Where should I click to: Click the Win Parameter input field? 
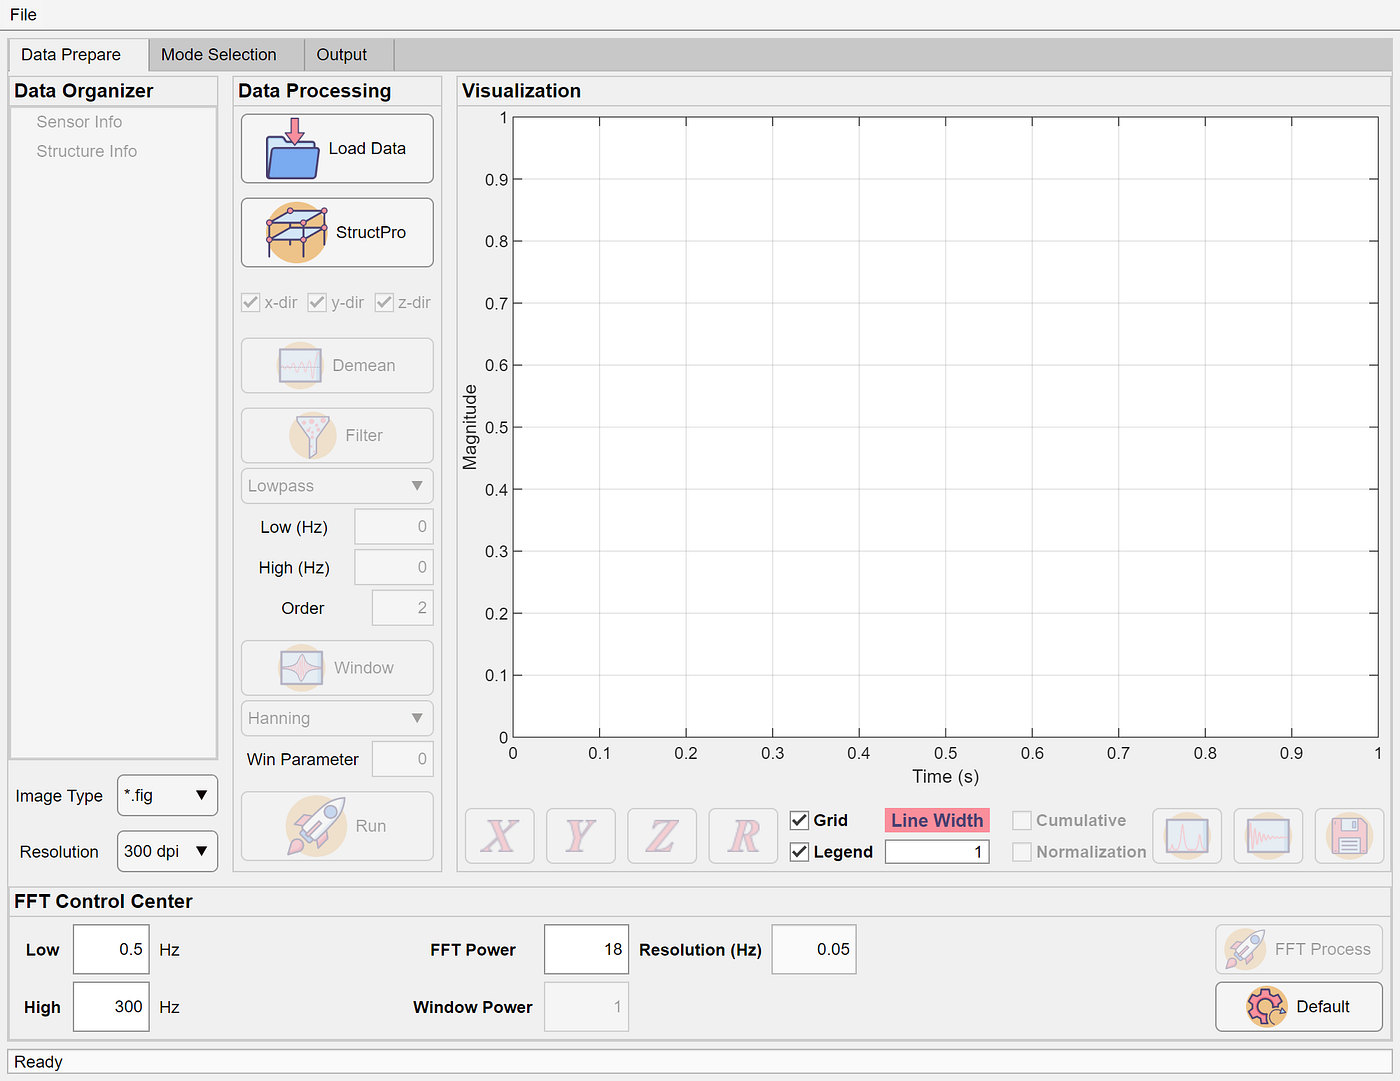click(x=402, y=759)
